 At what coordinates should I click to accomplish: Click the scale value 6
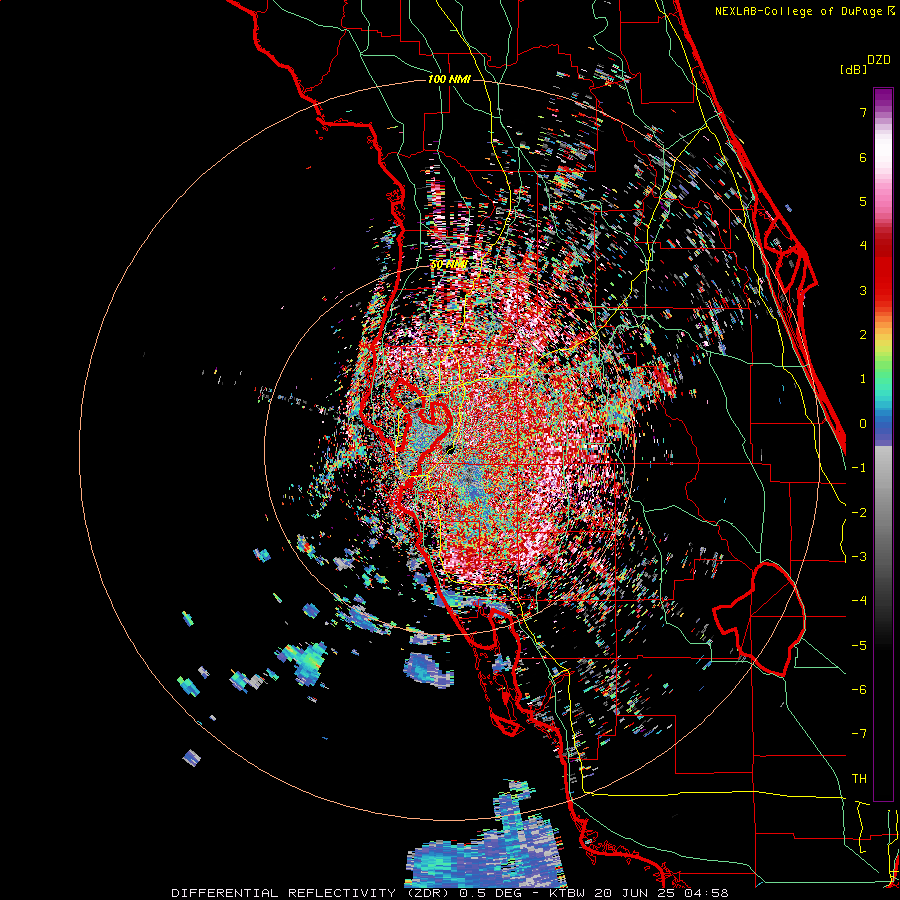[863, 157]
